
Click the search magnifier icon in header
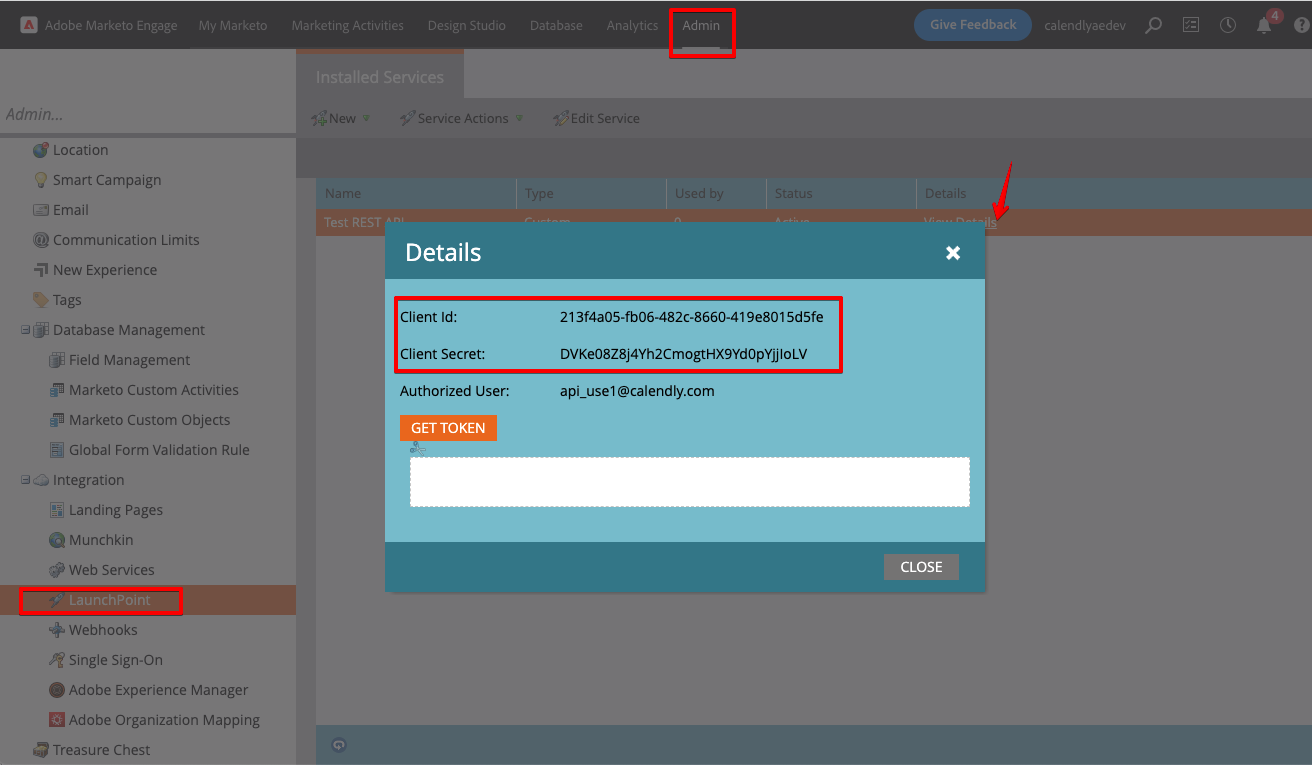pyautogui.click(x=1153, y=25)
